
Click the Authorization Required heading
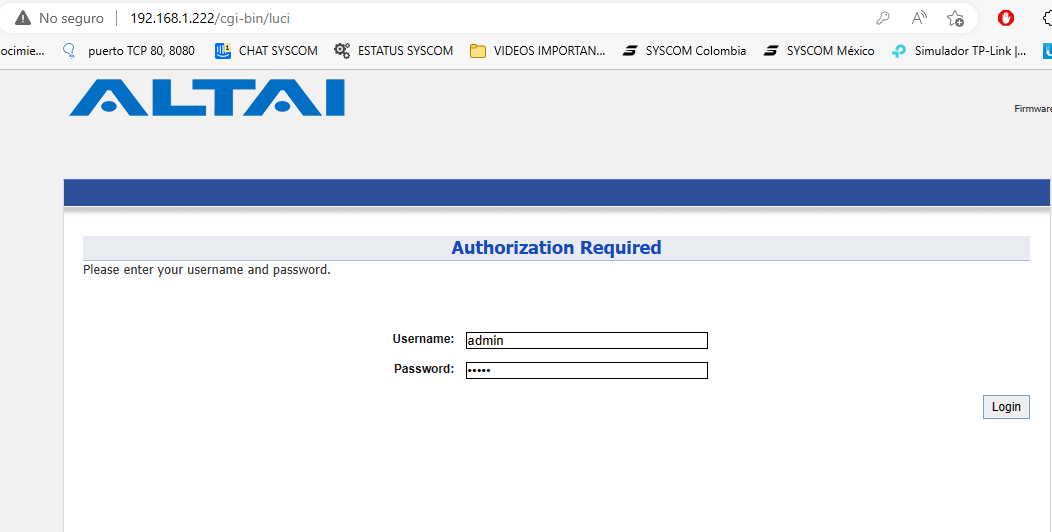[556, 248]
